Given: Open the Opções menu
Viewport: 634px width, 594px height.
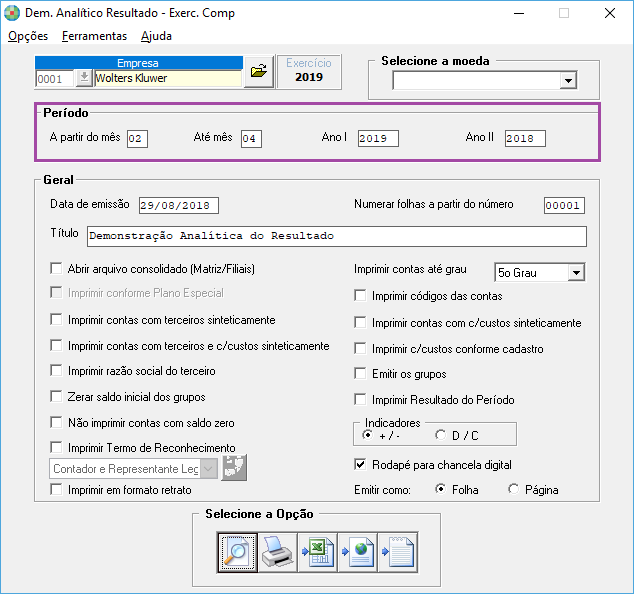Looking at the screenshot, I should pos(28,36).
